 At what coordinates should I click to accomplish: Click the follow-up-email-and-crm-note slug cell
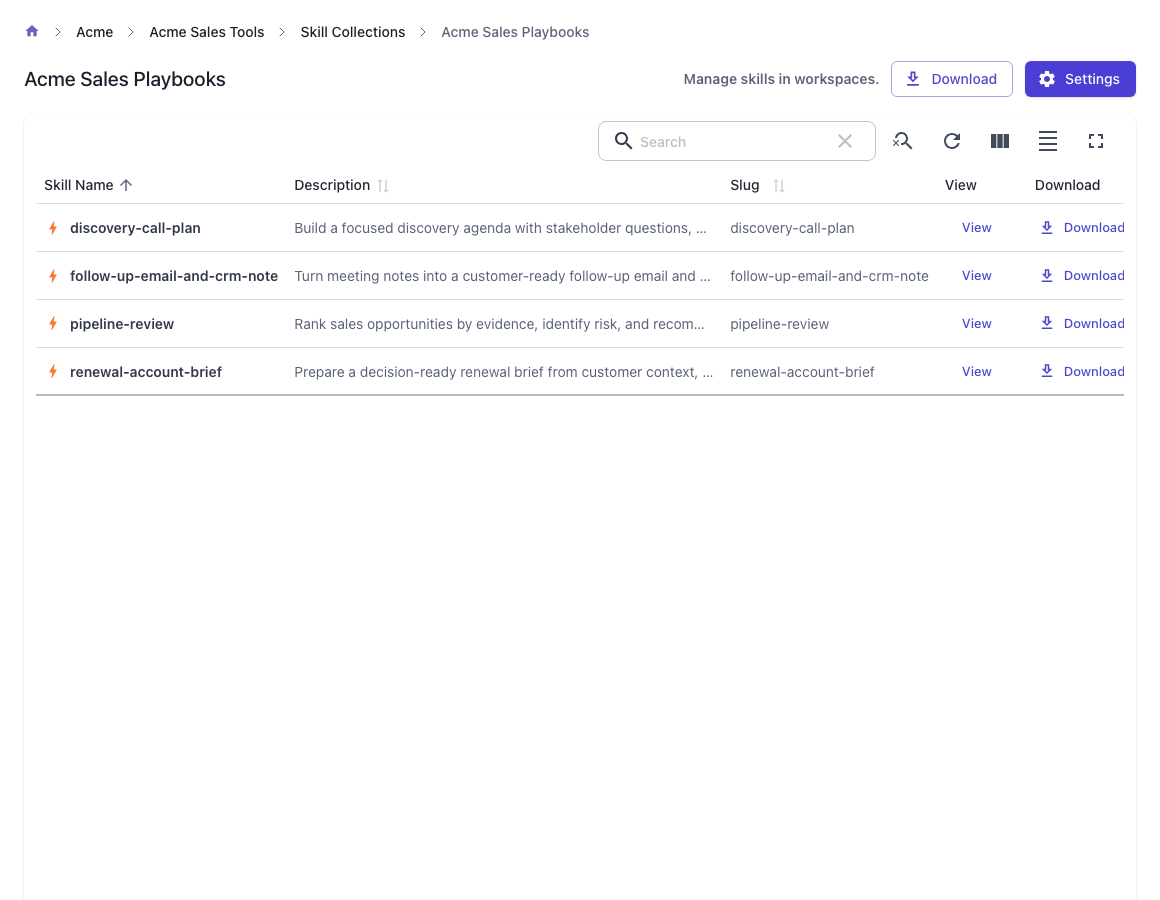pyautogui.click(x=829, y=276)
